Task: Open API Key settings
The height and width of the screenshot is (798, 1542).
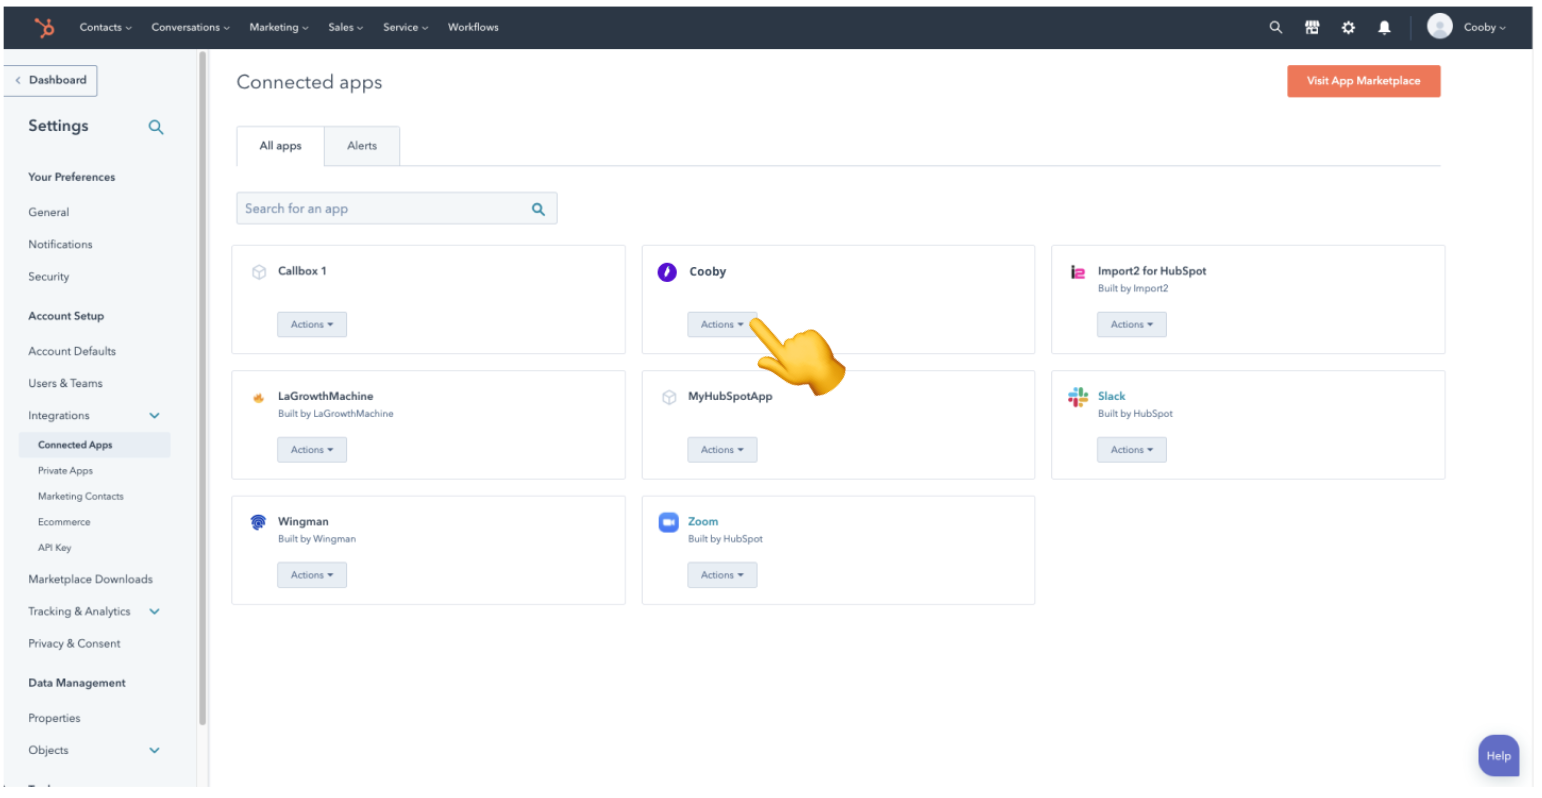Action: coord(55,548)
